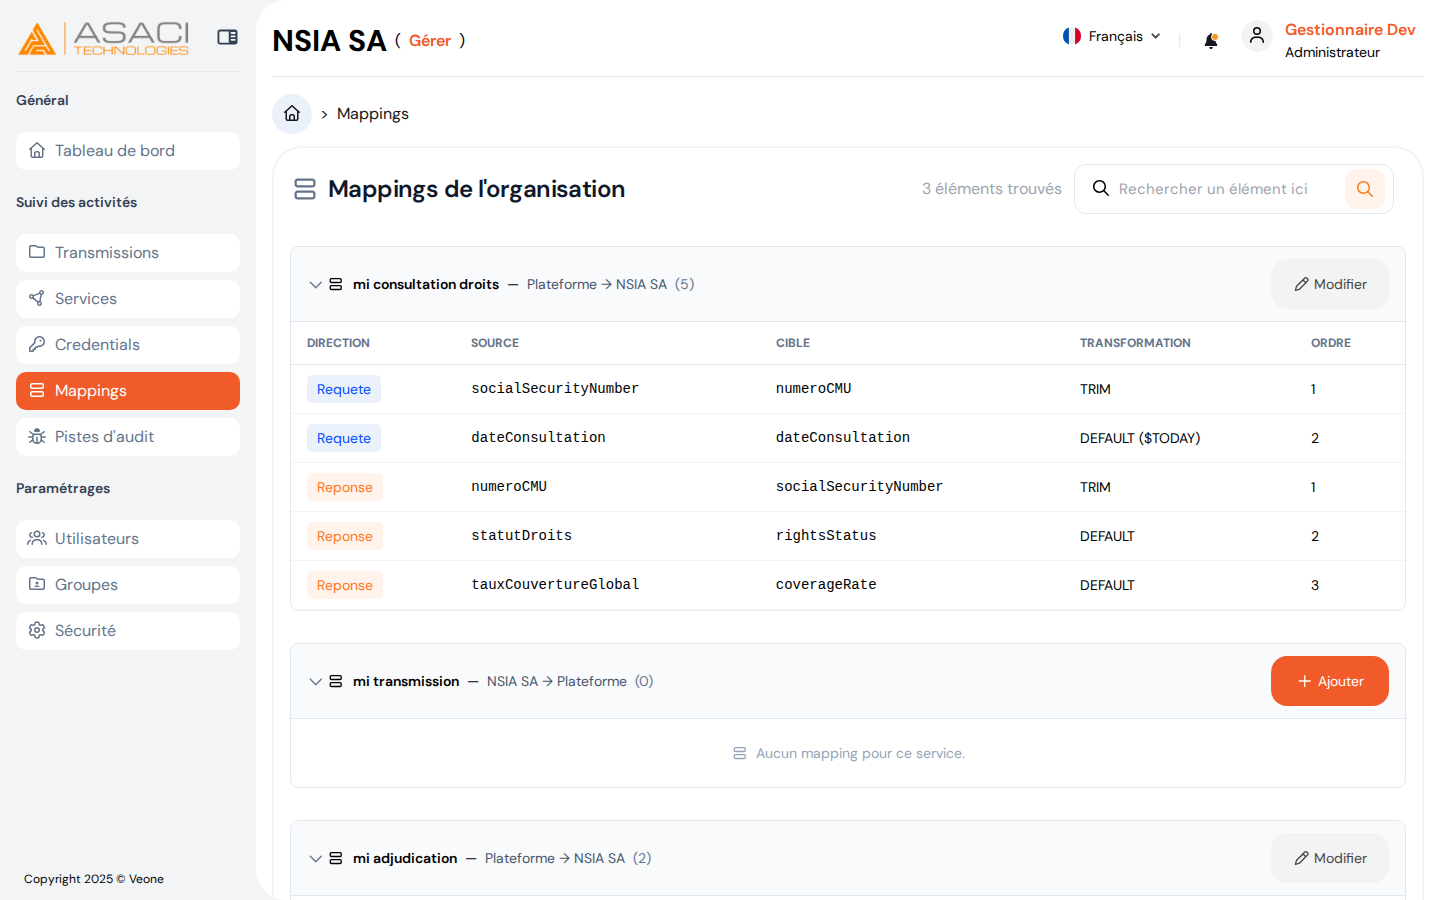Click the pencil icon in mi adjudication Modifier

coord(1301,859)
